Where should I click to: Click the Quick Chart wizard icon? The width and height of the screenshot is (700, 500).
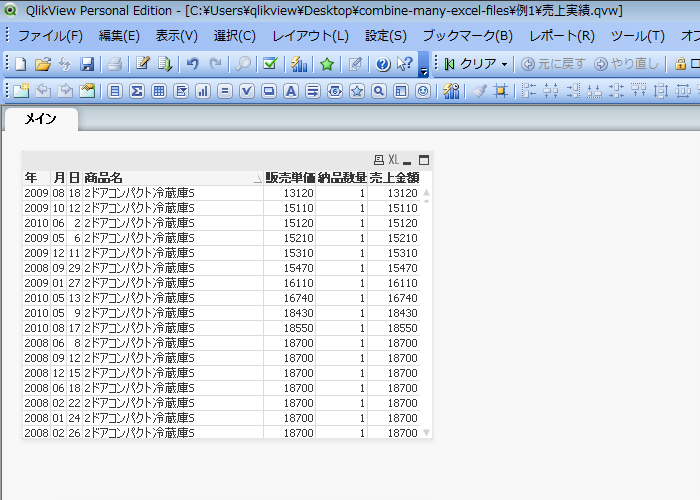pos(298,64)
